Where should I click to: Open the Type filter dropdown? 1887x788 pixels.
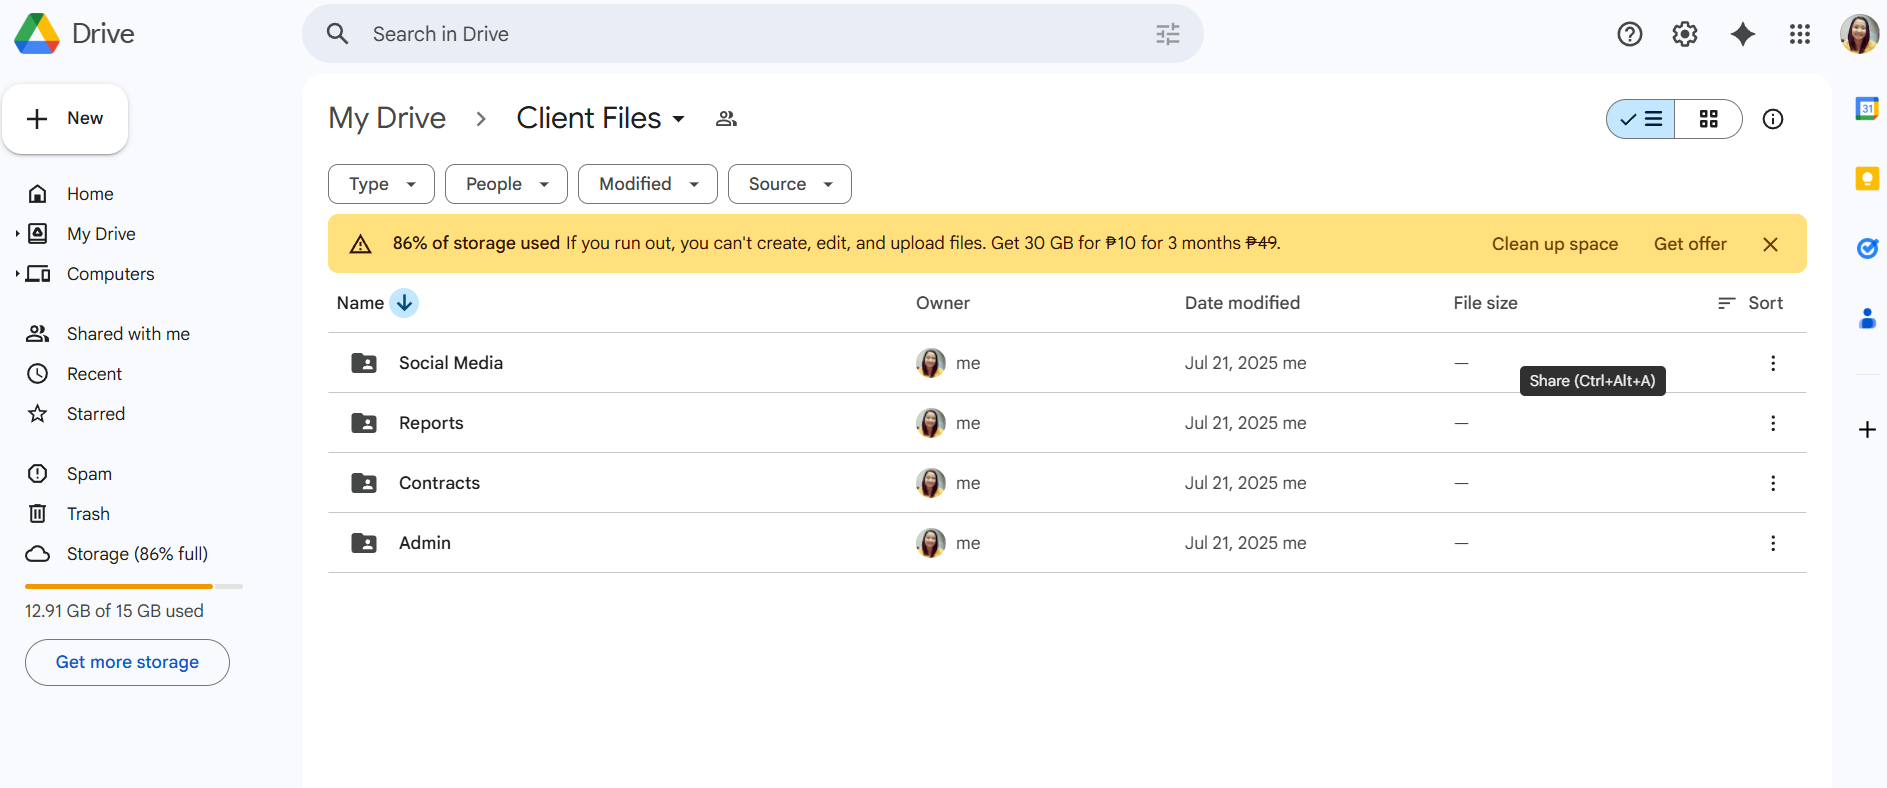click(381, 184)
